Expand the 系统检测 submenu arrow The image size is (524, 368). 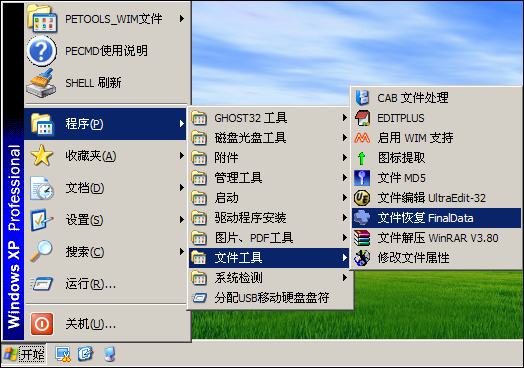[345, 278]
